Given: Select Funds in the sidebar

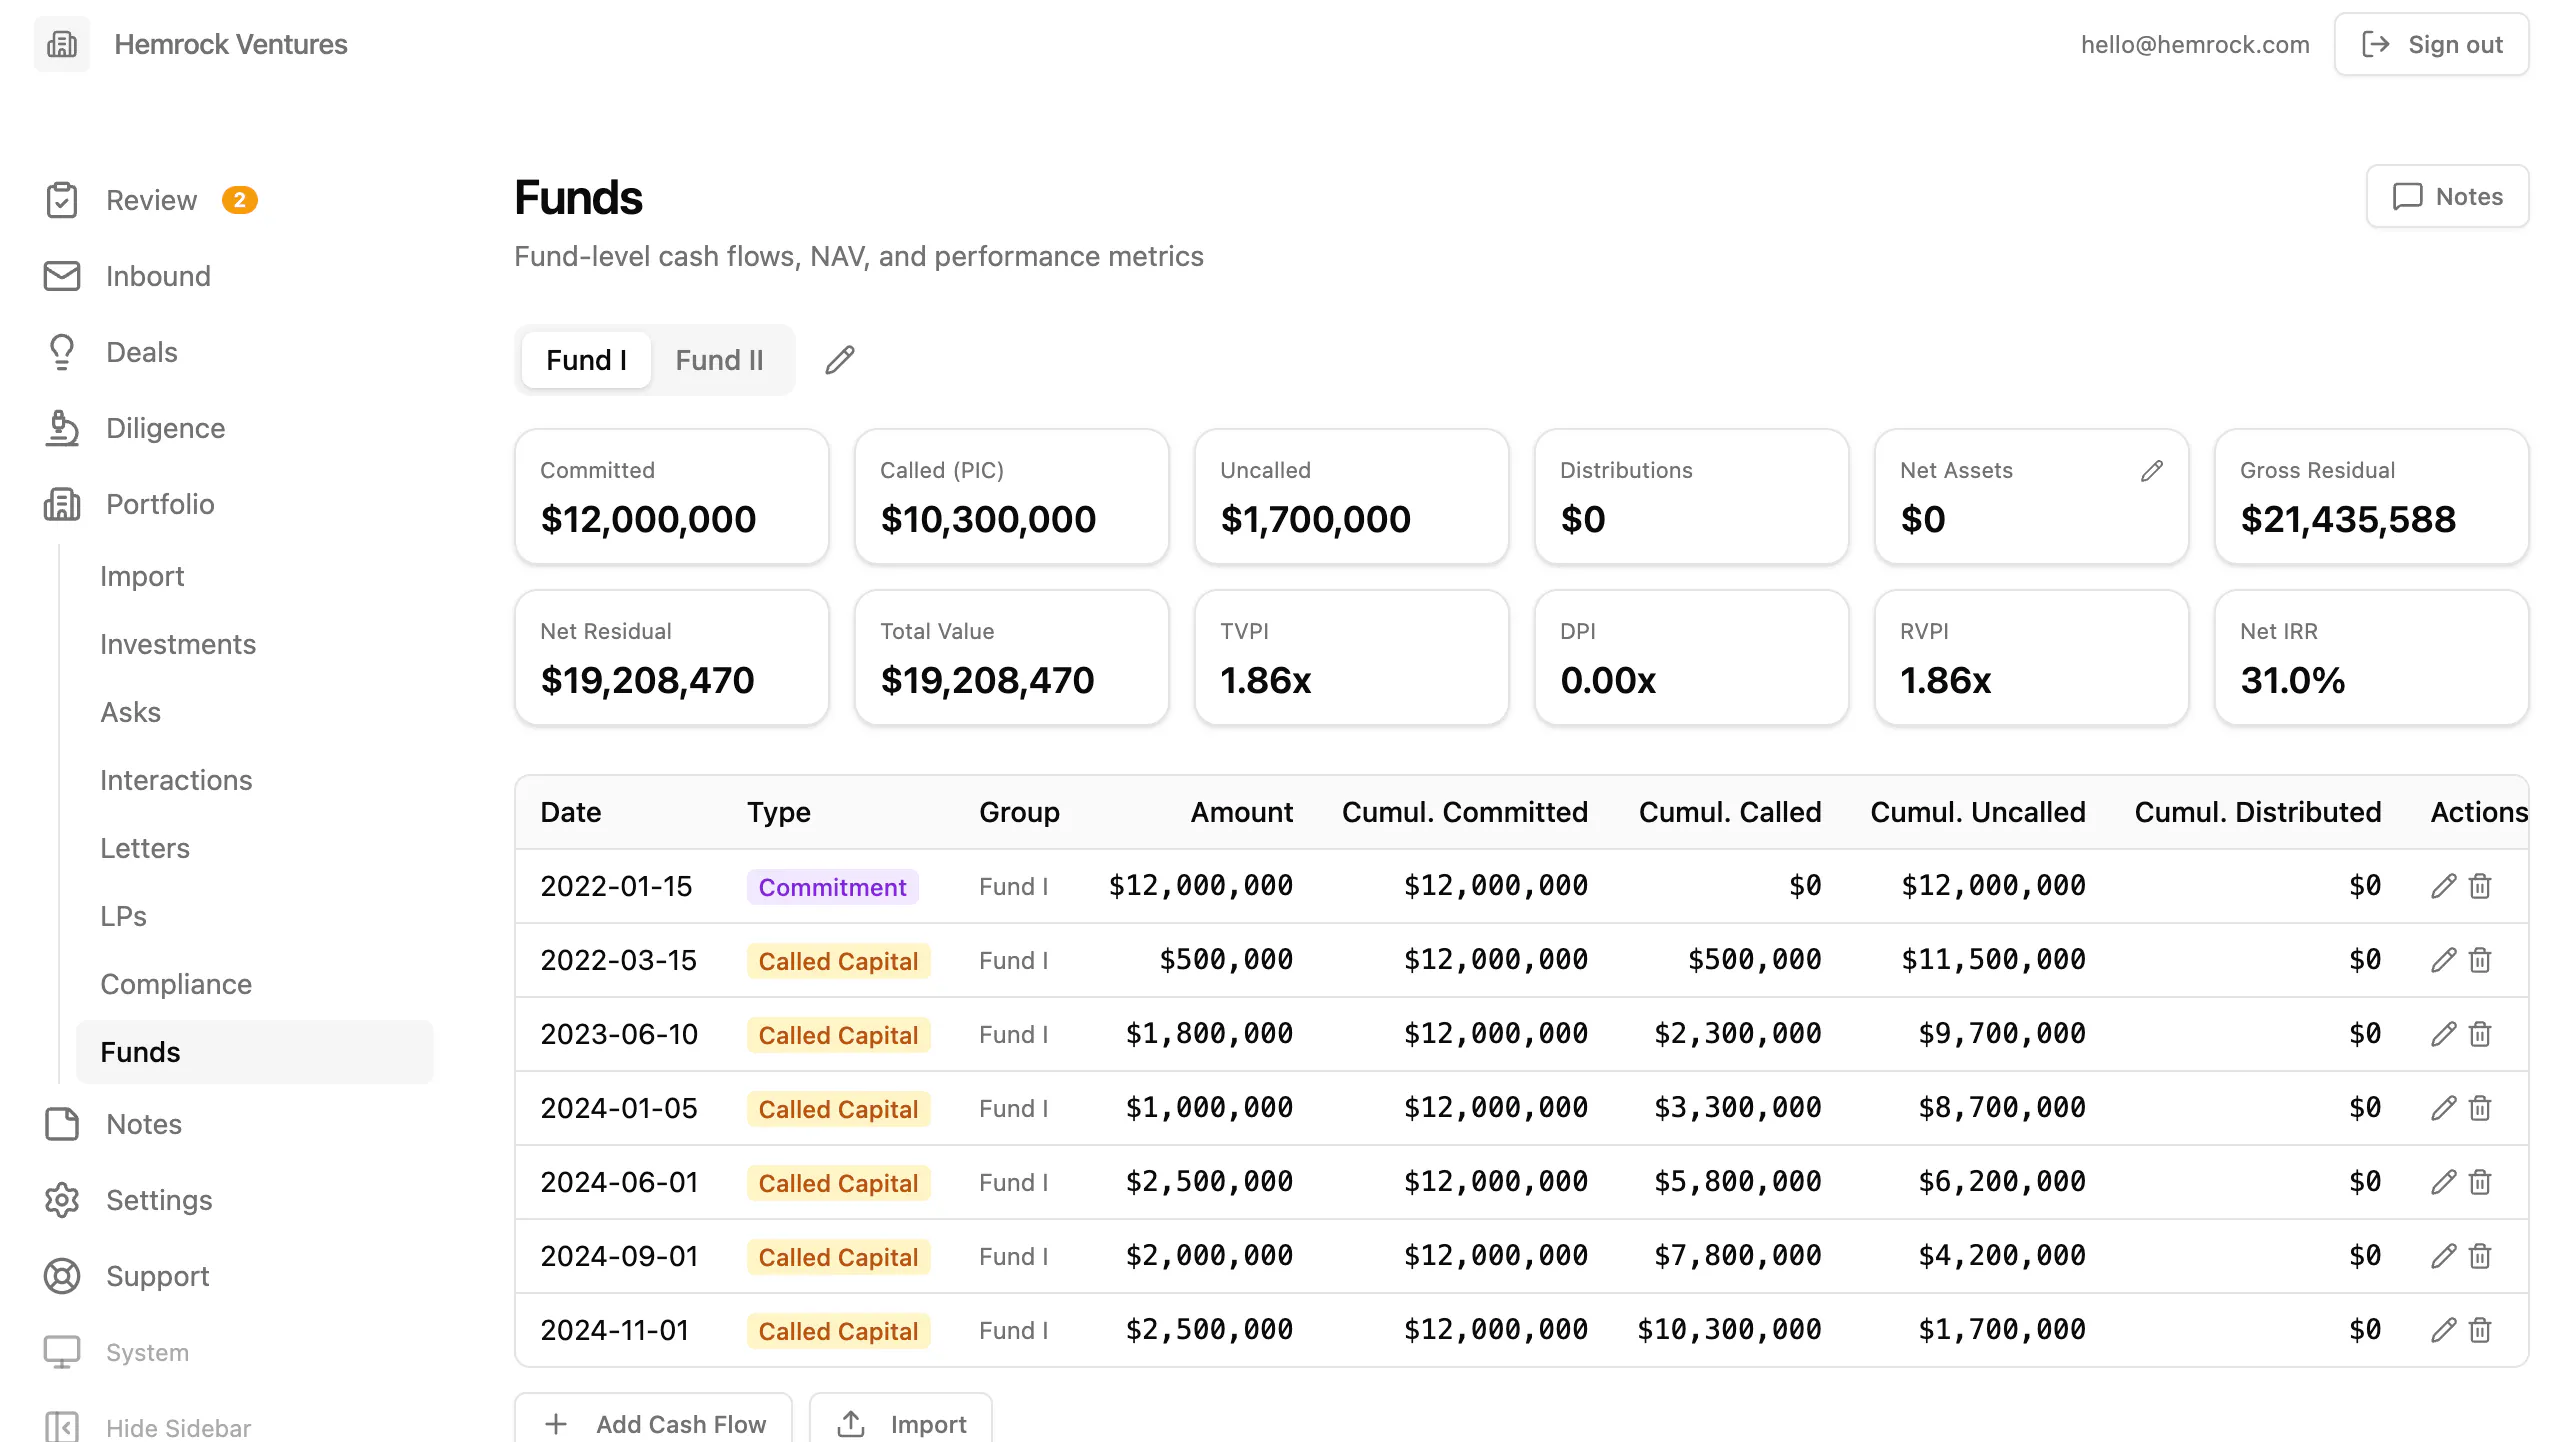Looking at the screenshot, I should [x=255, y=1052].
